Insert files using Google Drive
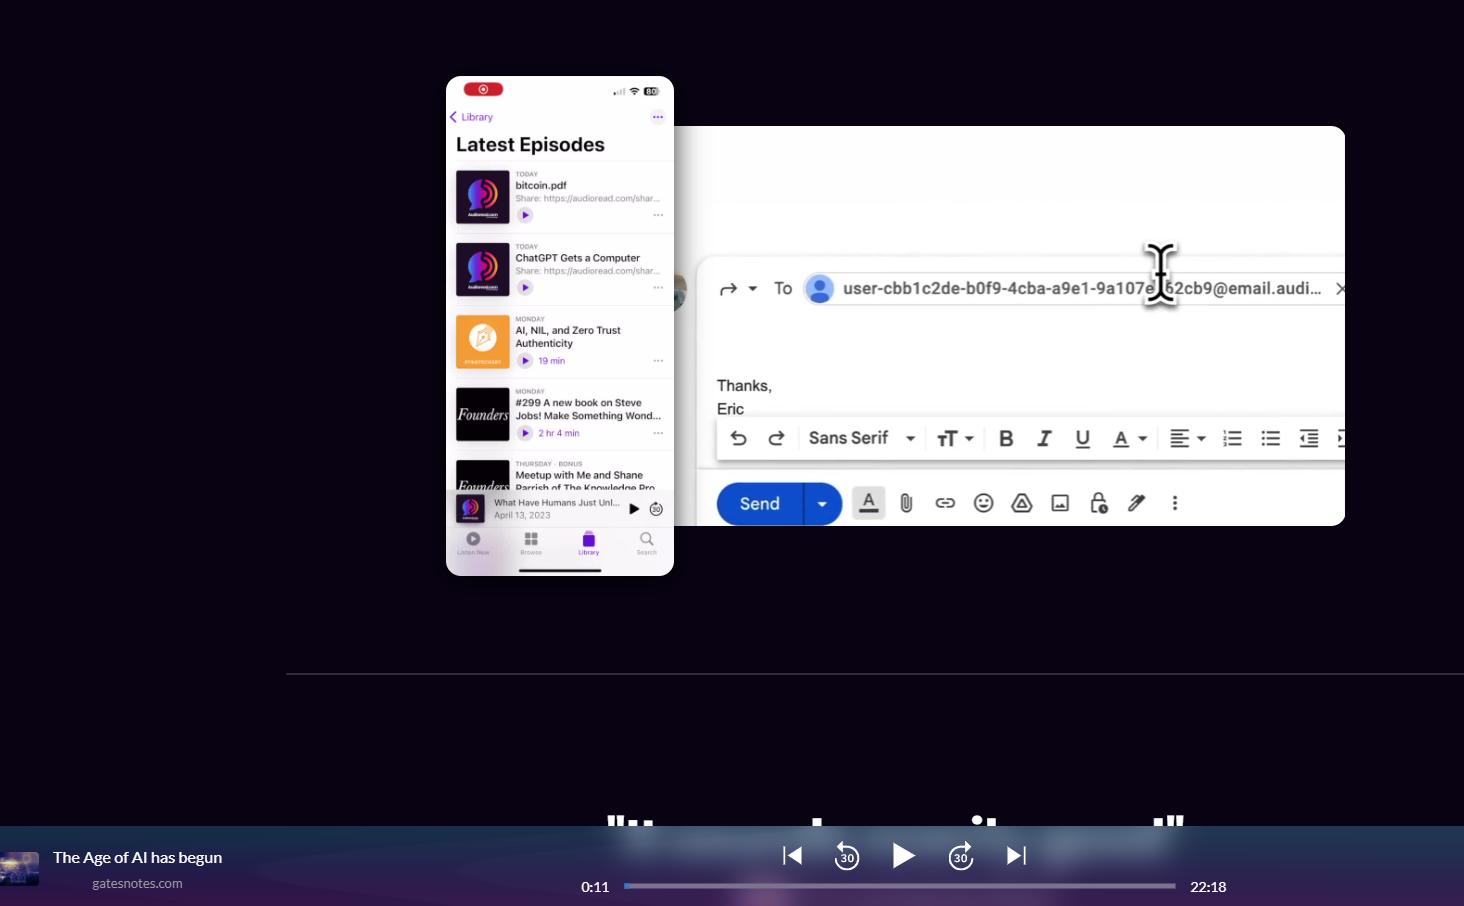This screenshot has height=906, width=1464. [1021, 503]
